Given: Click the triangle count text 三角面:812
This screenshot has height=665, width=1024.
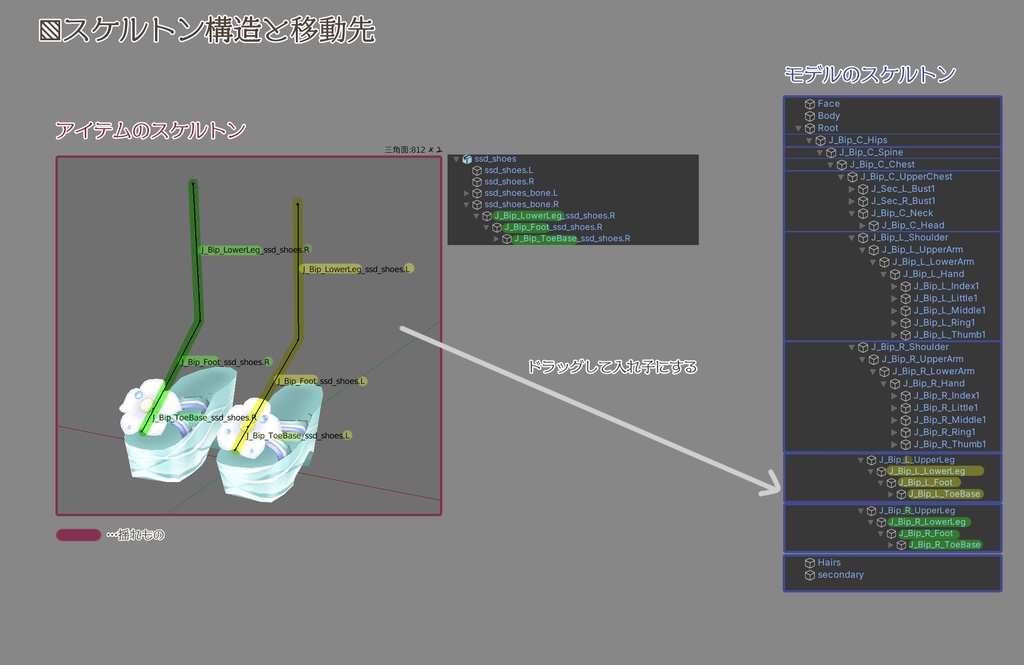Looking at the screenshot, I should point(405,150).
